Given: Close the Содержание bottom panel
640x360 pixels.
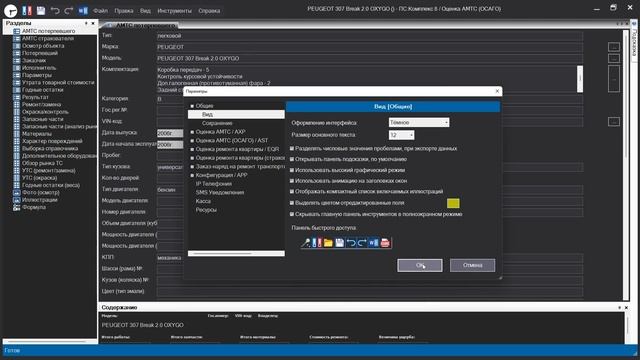Looking at the screenshot, I should 626,307.
